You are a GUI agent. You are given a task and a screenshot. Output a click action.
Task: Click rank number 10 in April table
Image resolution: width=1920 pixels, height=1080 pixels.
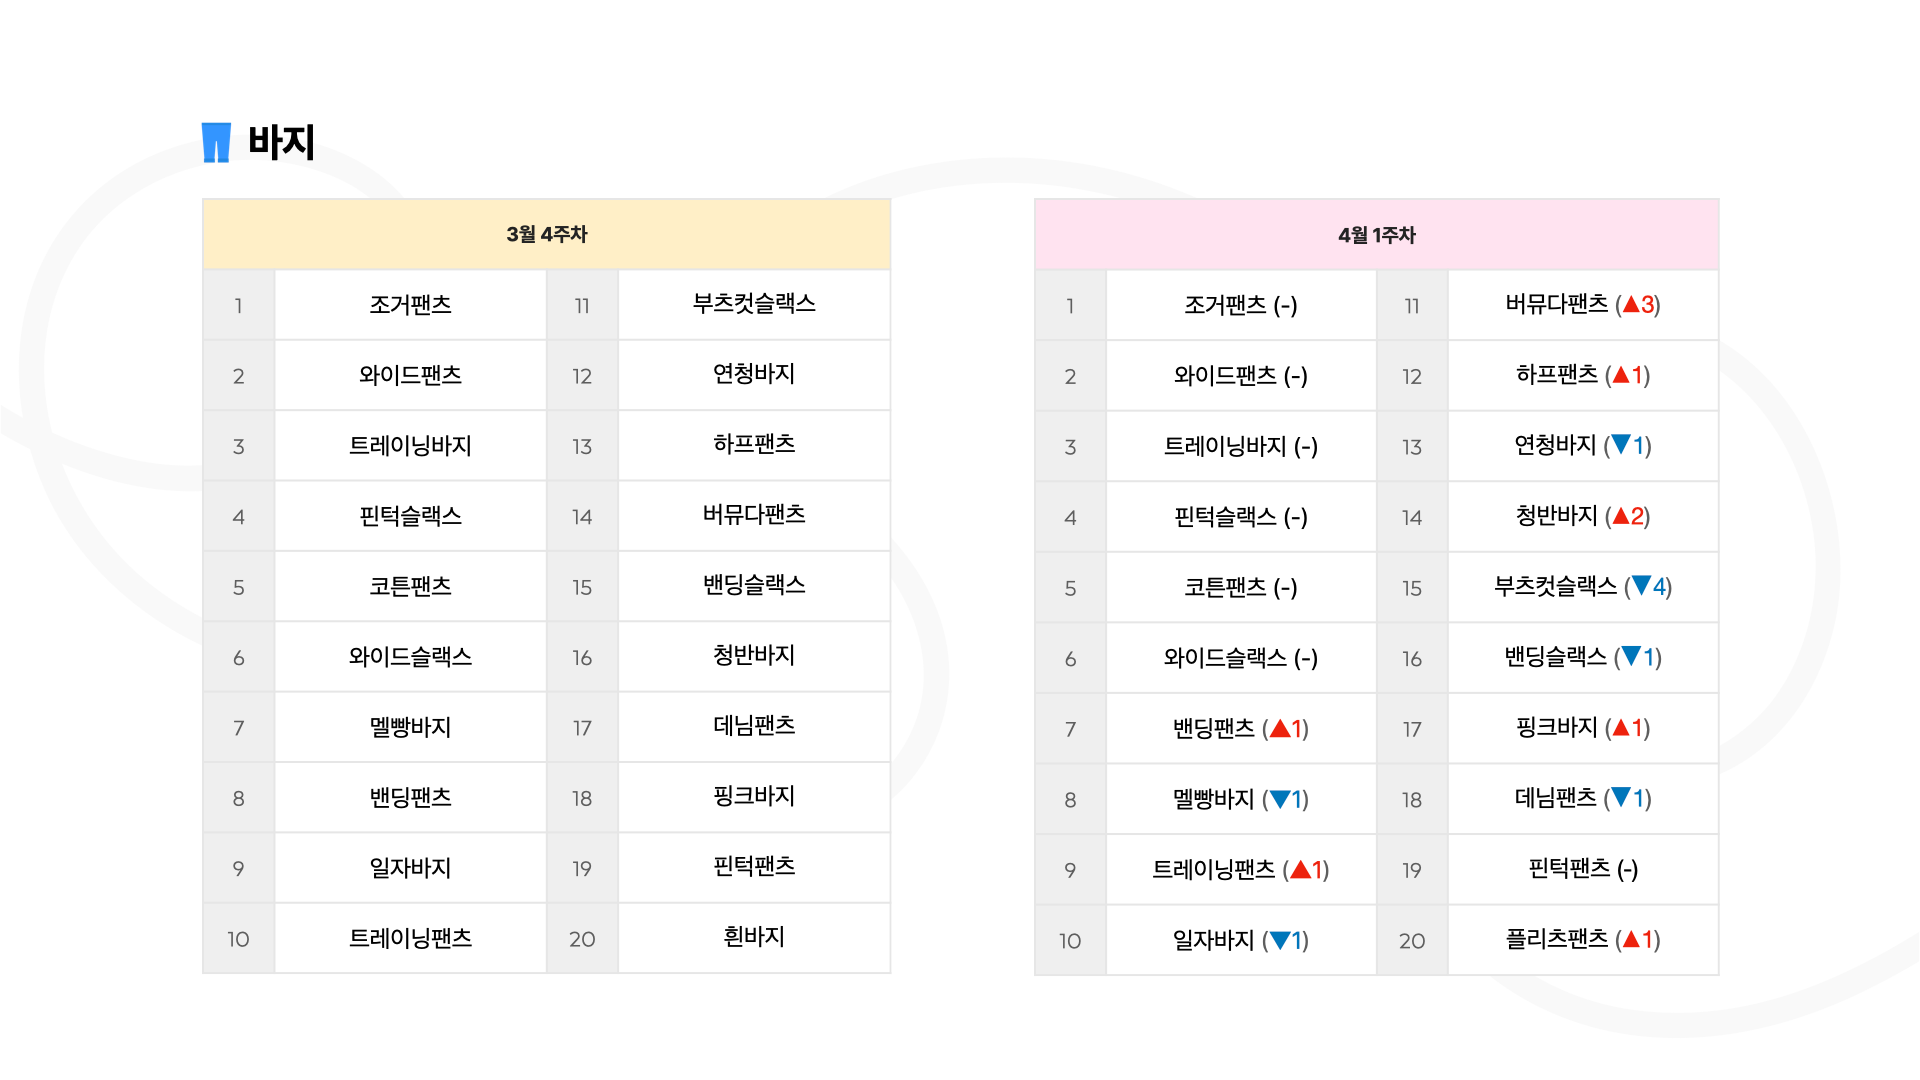click(x=1070, y=941)
